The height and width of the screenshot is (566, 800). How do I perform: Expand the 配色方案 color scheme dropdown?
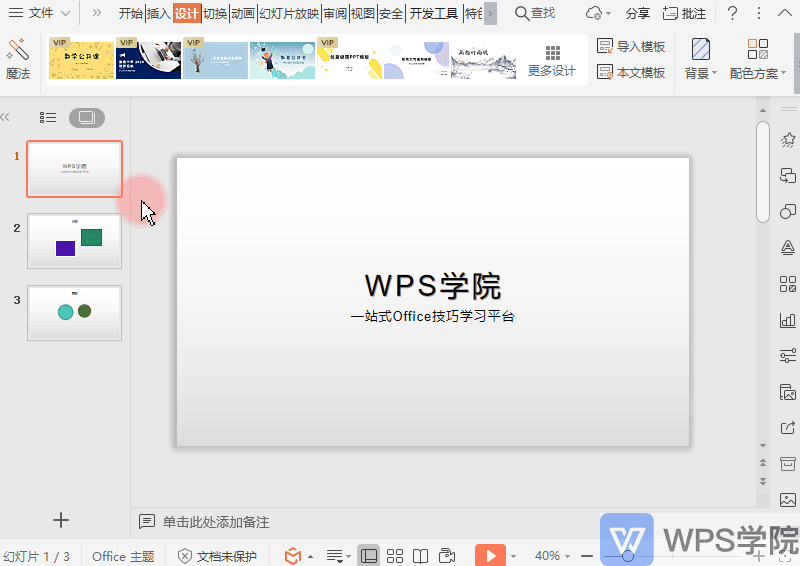[x=758, y=59]
